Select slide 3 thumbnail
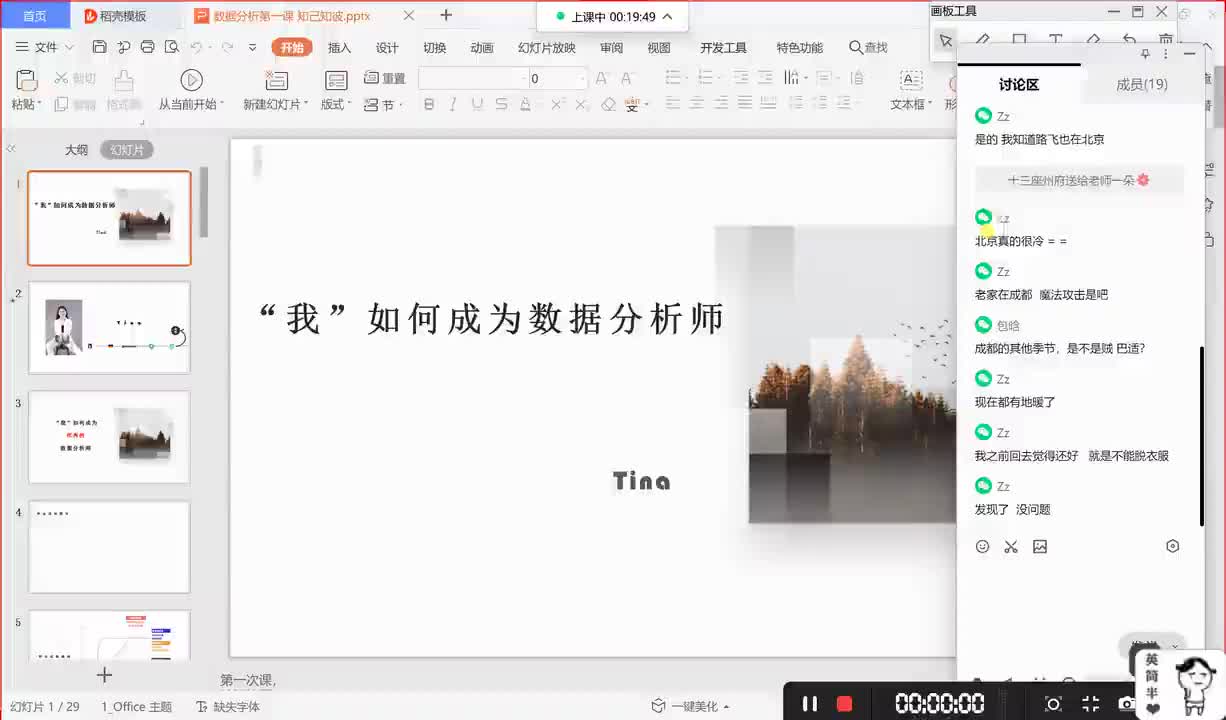The width and height of the screenshot is (1226, 720). click(x=109, y=437)
